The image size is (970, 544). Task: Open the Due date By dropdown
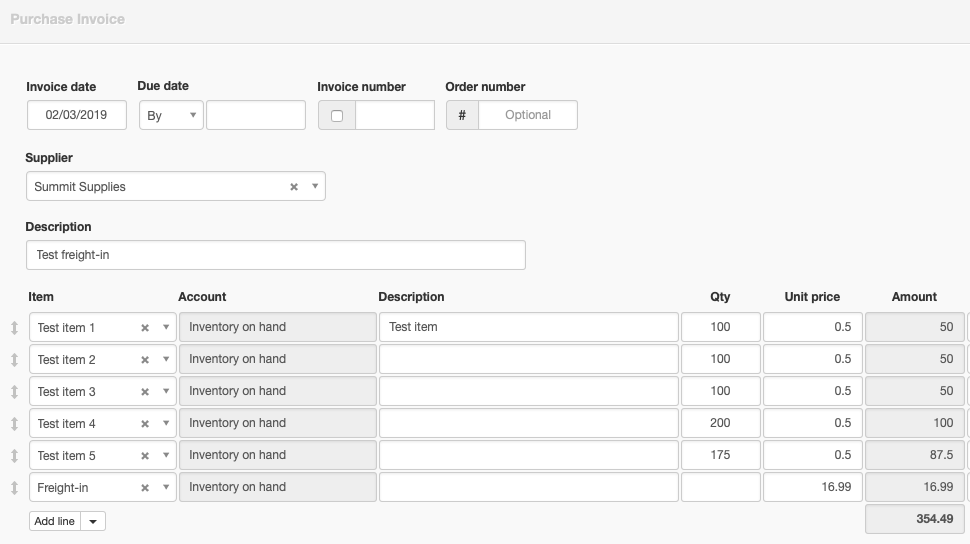[x=171, y=115]
